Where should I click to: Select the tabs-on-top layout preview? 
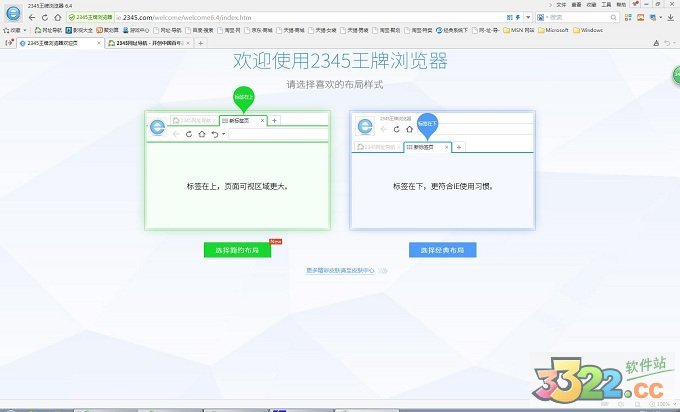click(236, 170)
